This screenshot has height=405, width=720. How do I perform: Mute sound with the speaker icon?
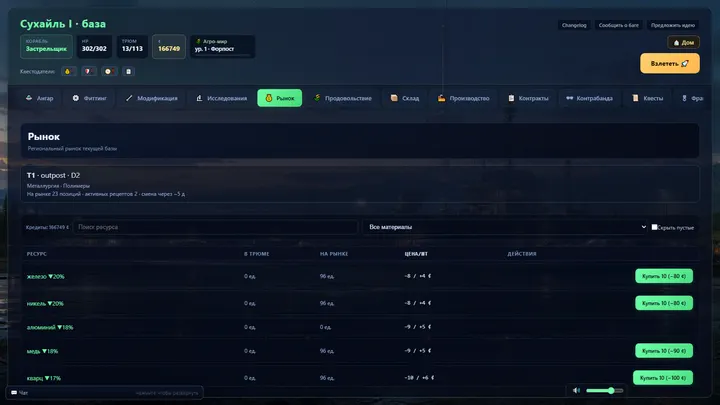pos(576,391)
